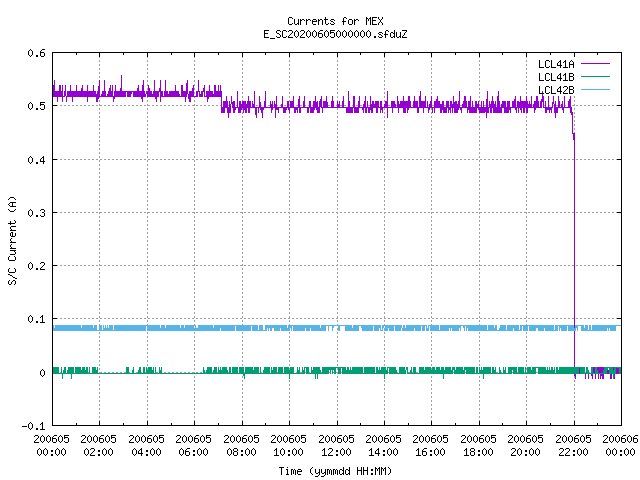
Task: Click the 200606 00:00 x-axis tick label
Action: pyautogui.click(x=620, y=445)
